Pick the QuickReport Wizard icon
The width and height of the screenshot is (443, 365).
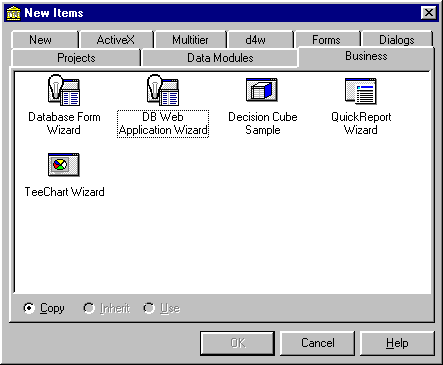click(361, 91)
